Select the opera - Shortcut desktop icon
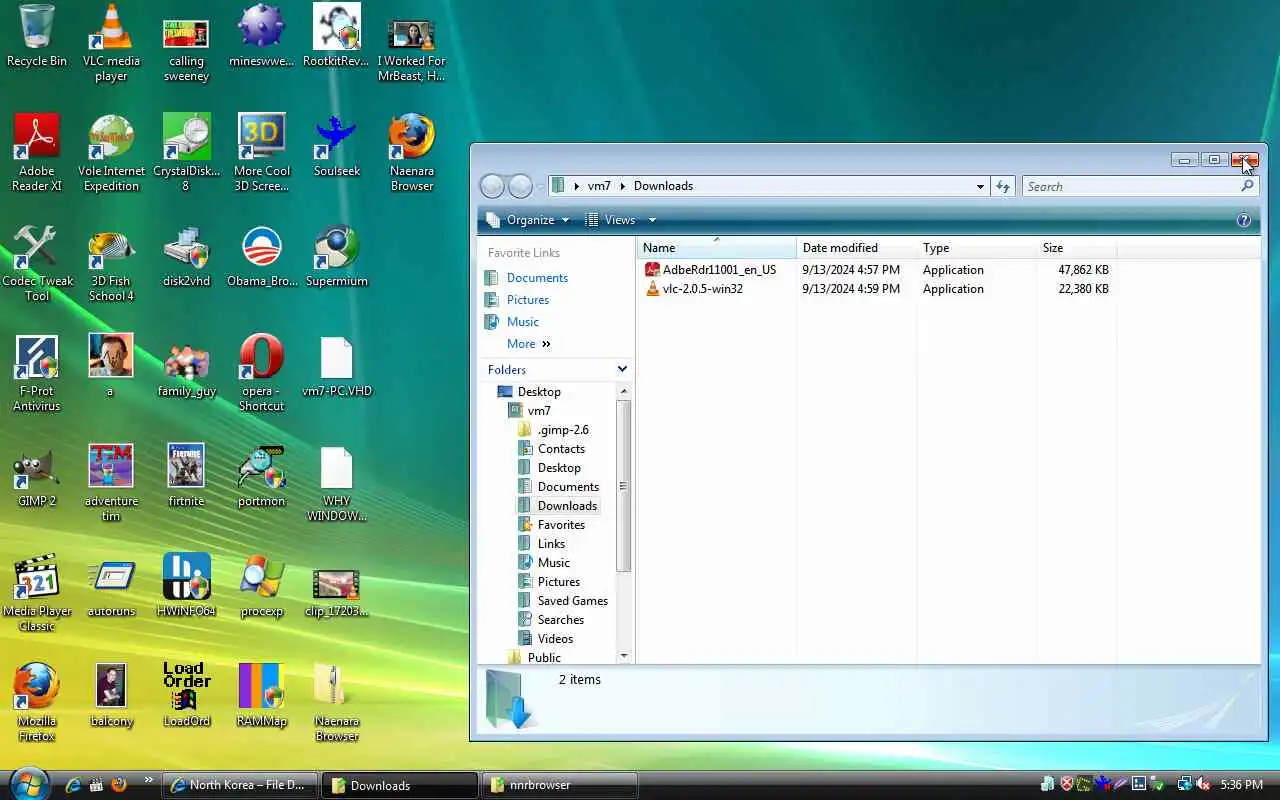 coord(262,372)
